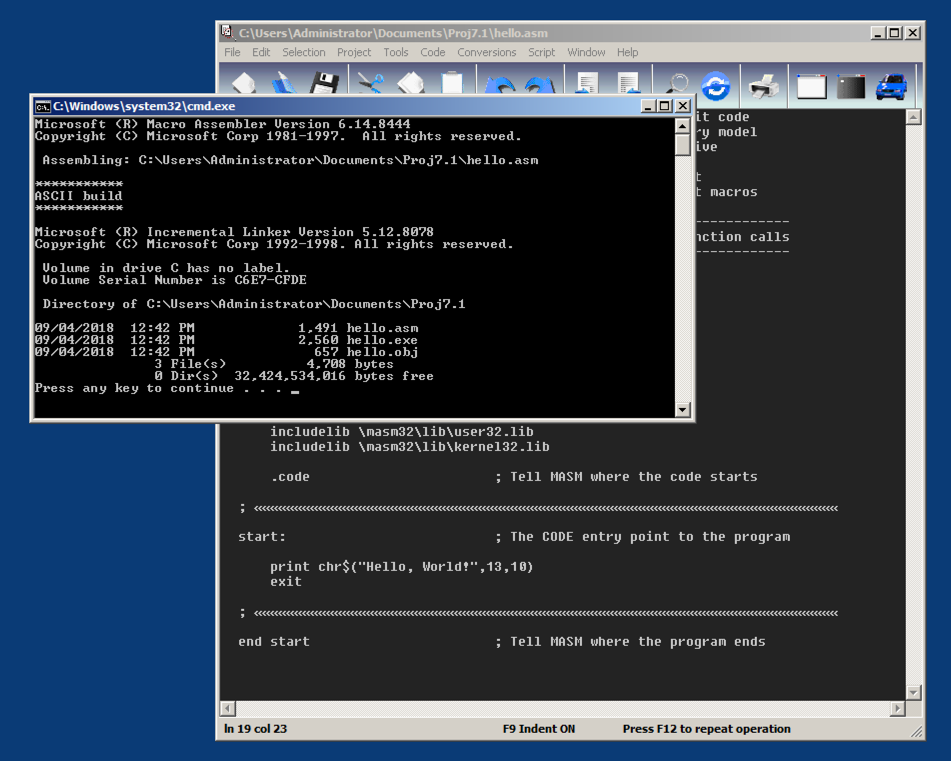Click the '.code' directive line

tap(290, 477)
